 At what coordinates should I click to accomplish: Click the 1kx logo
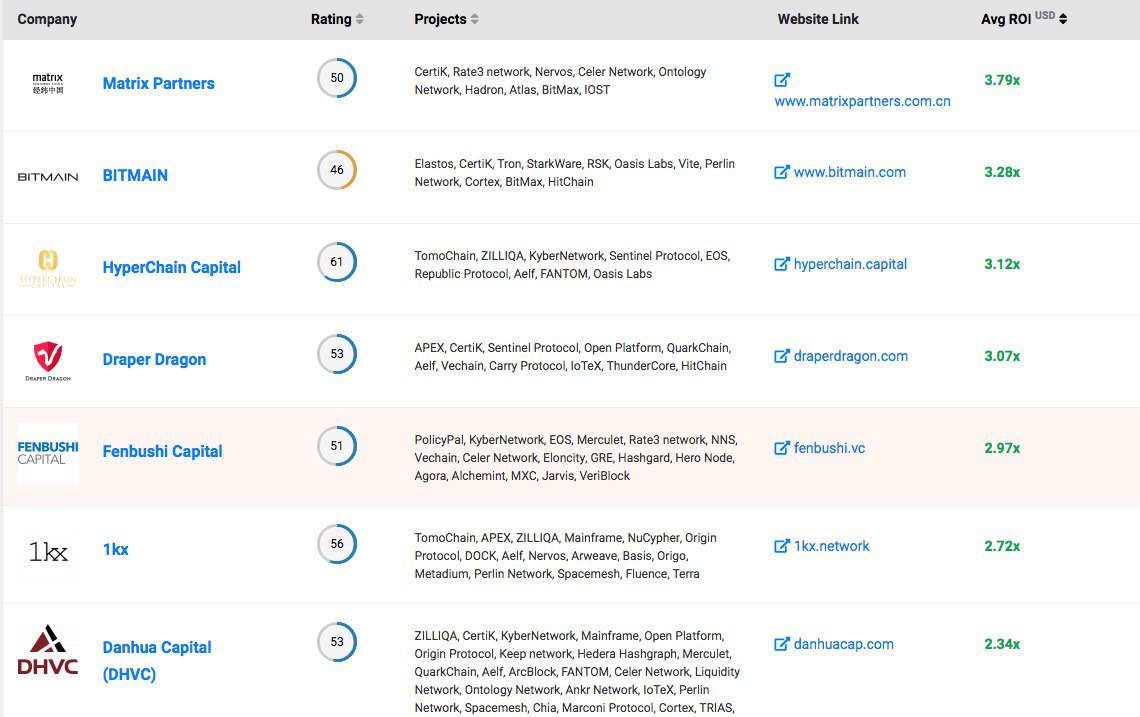(48, 552)
